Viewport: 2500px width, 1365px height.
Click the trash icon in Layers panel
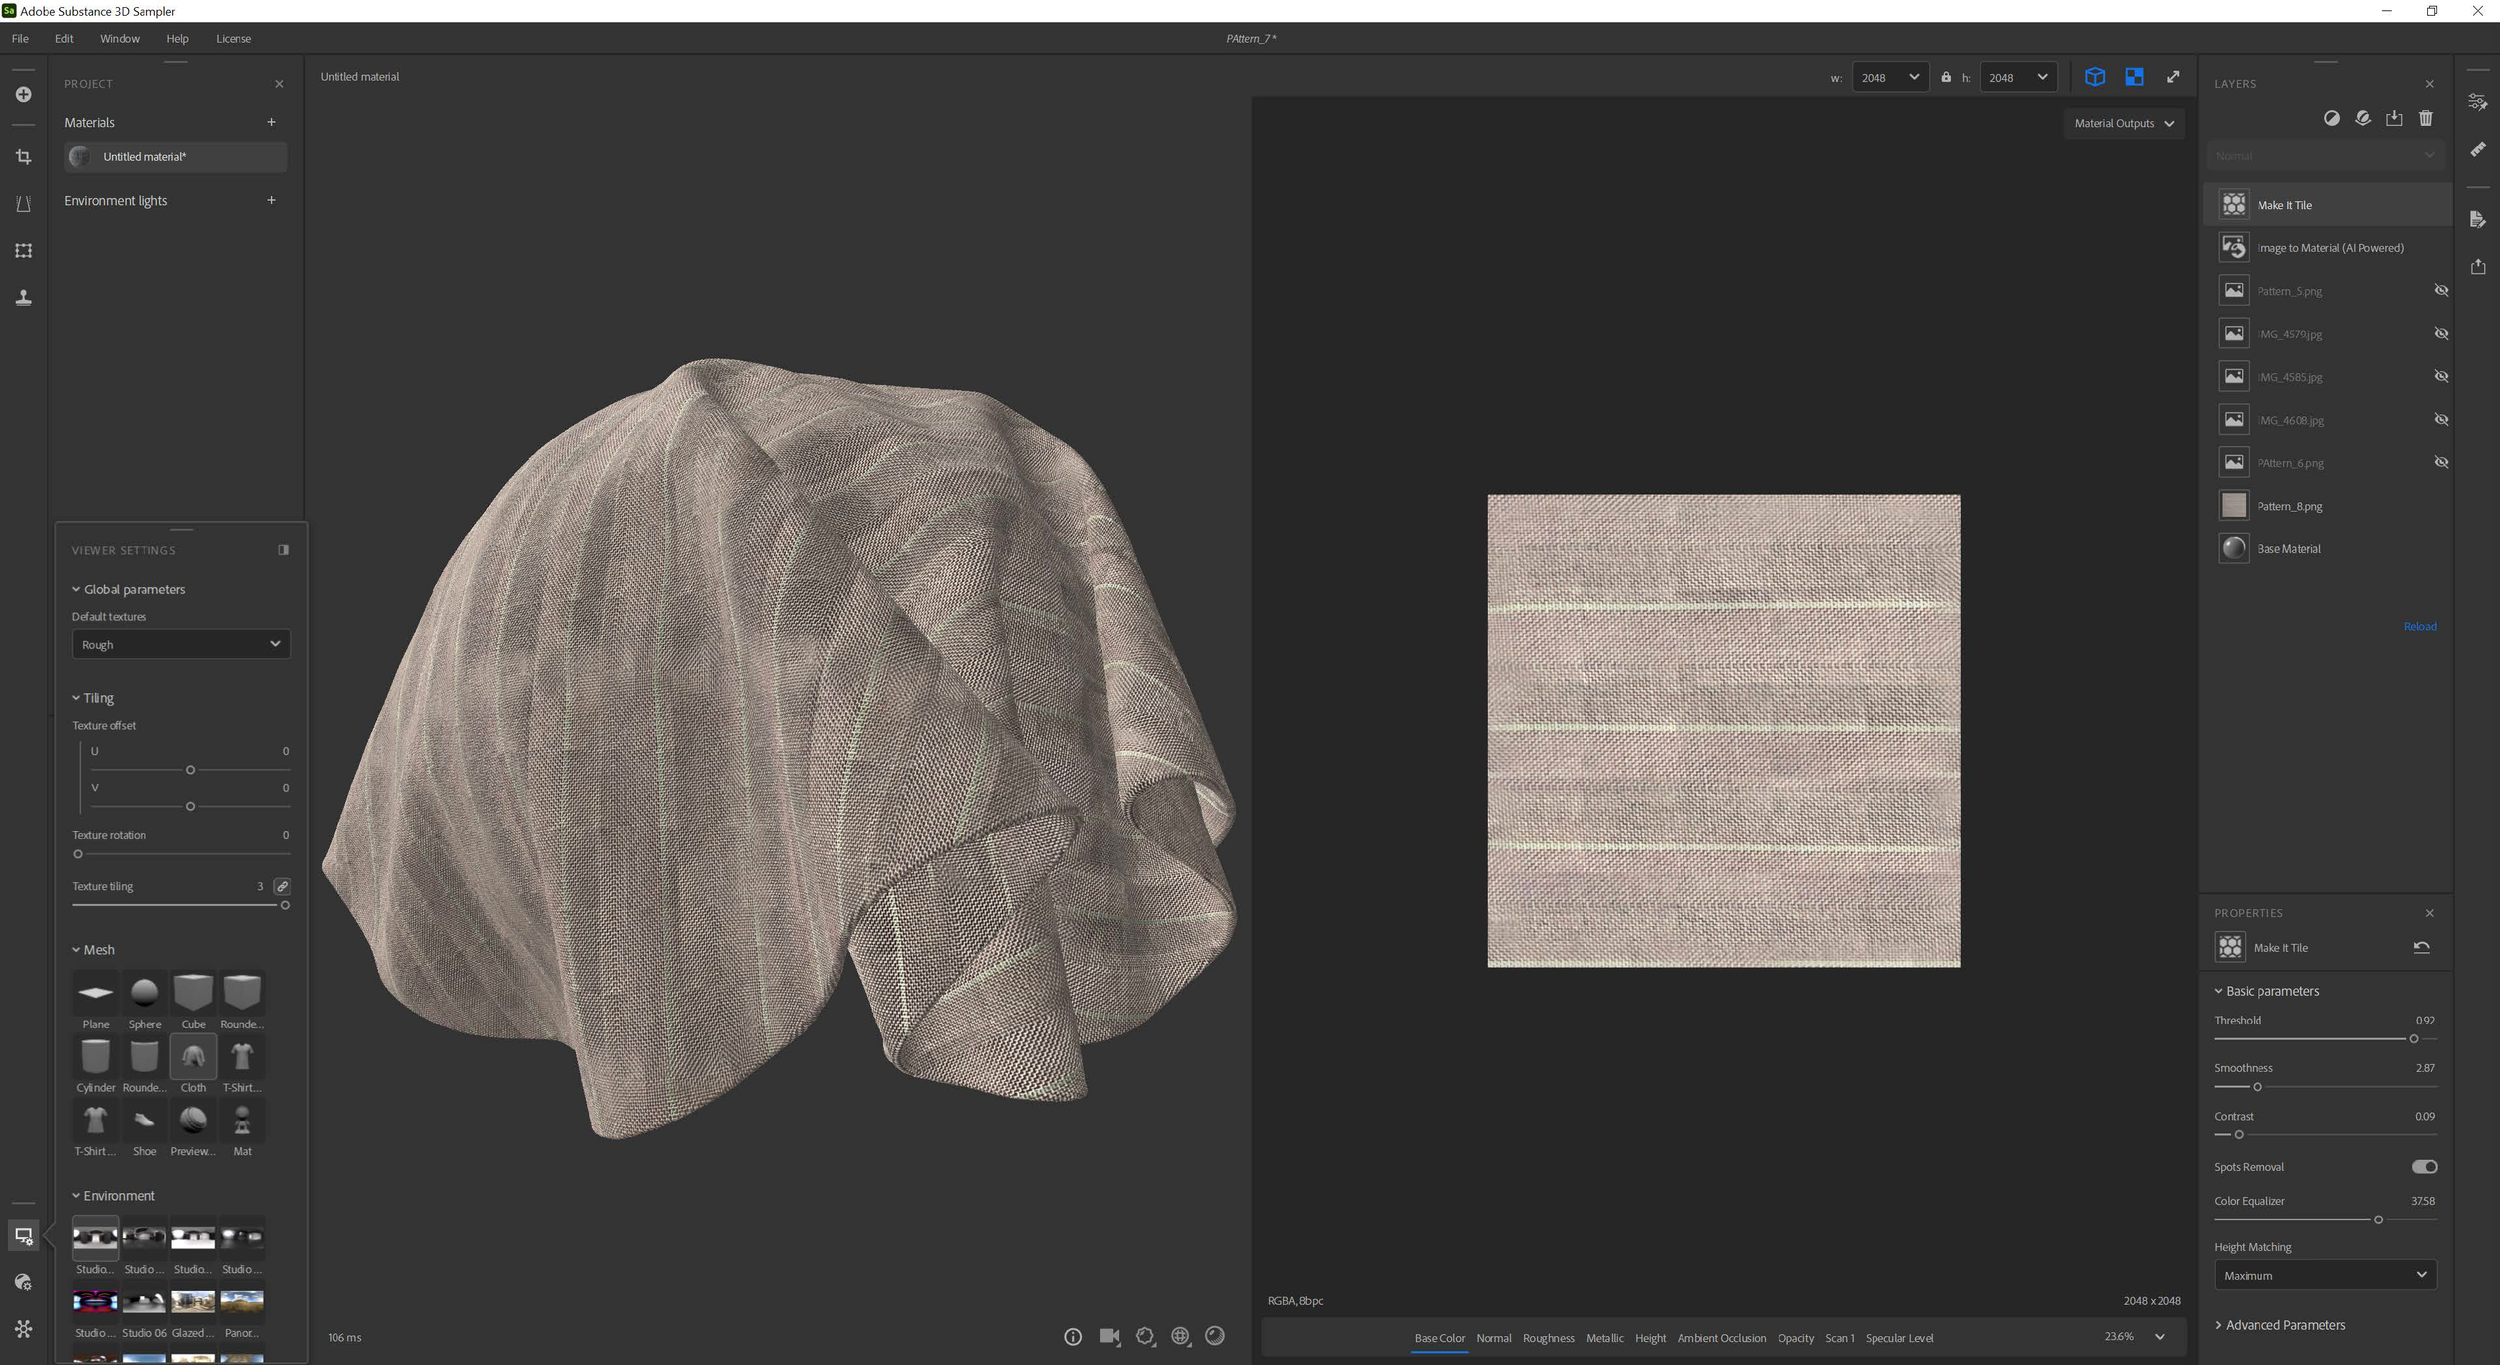[x=2425, y=118]
